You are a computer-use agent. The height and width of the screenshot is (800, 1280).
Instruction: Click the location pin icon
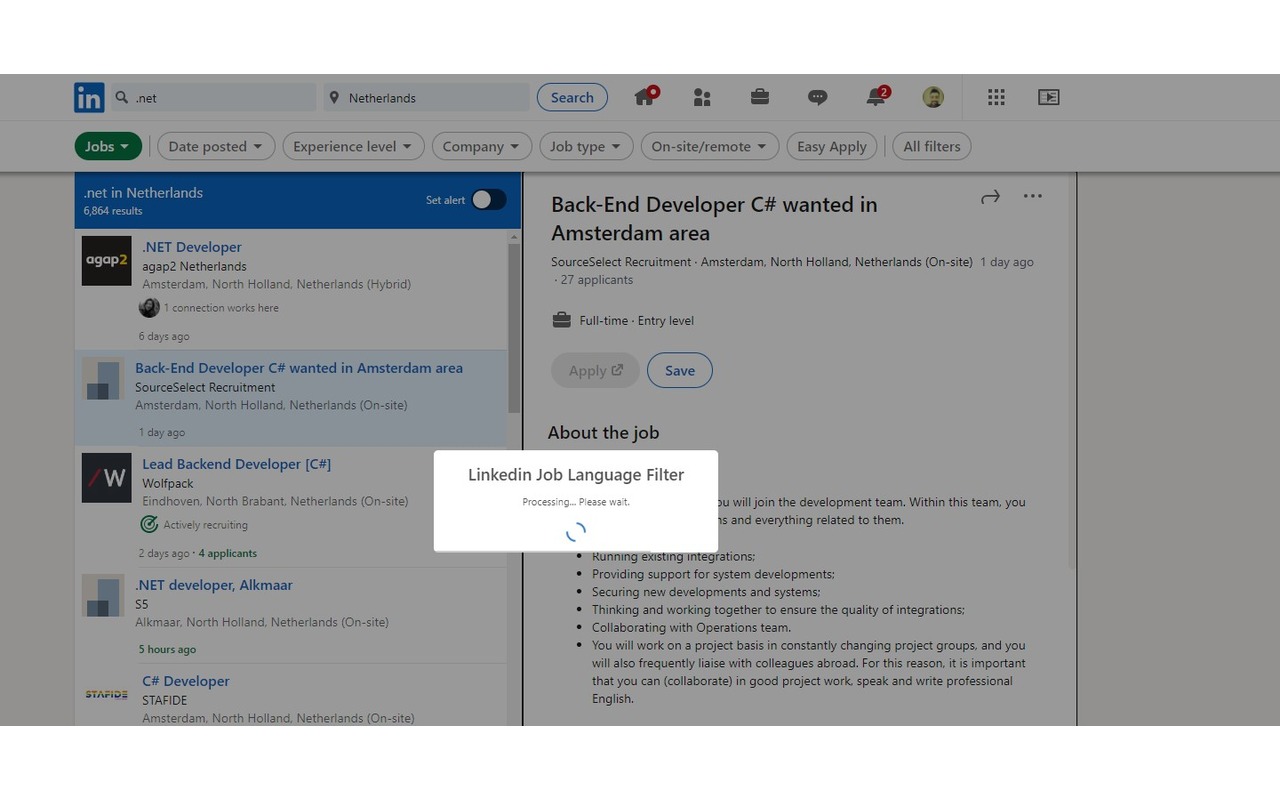335,97
